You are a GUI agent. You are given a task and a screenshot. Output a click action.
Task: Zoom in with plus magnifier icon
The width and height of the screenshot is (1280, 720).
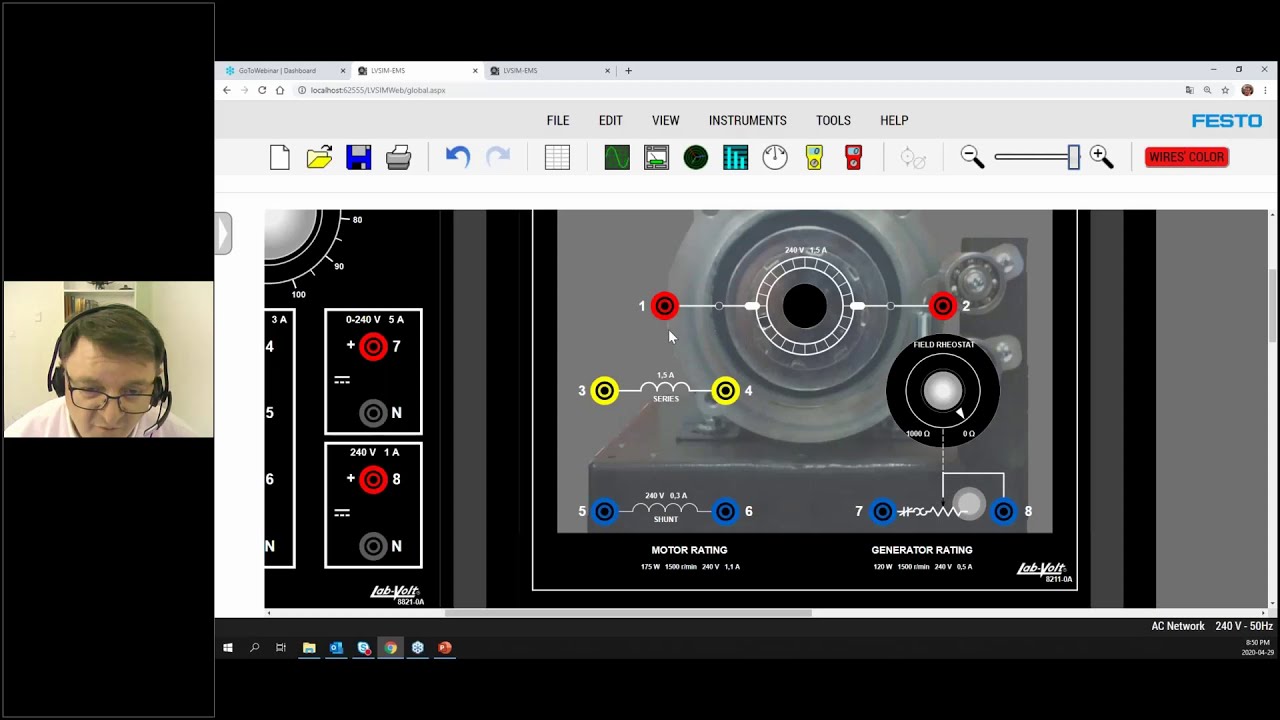(1101, 157)
